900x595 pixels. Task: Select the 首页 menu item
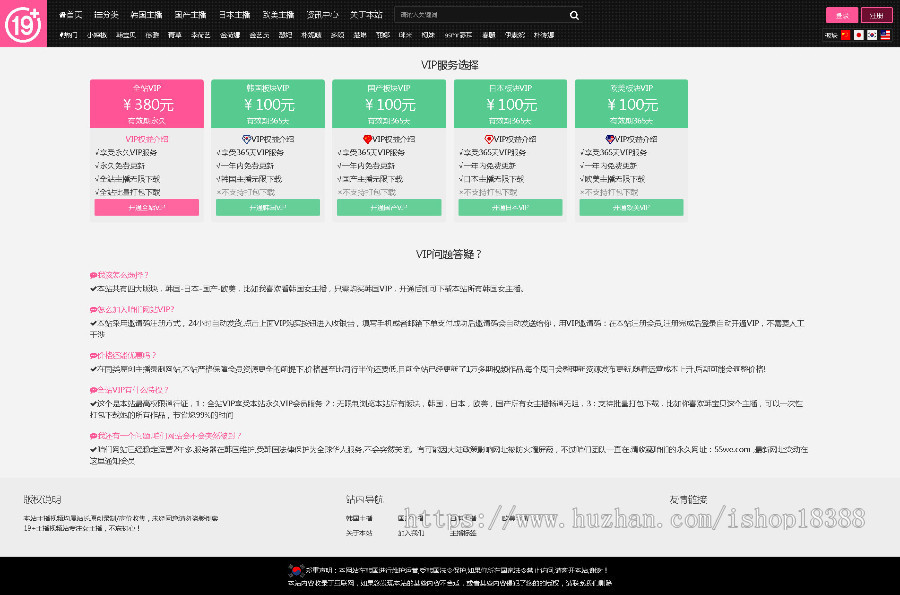pos(69,14)
